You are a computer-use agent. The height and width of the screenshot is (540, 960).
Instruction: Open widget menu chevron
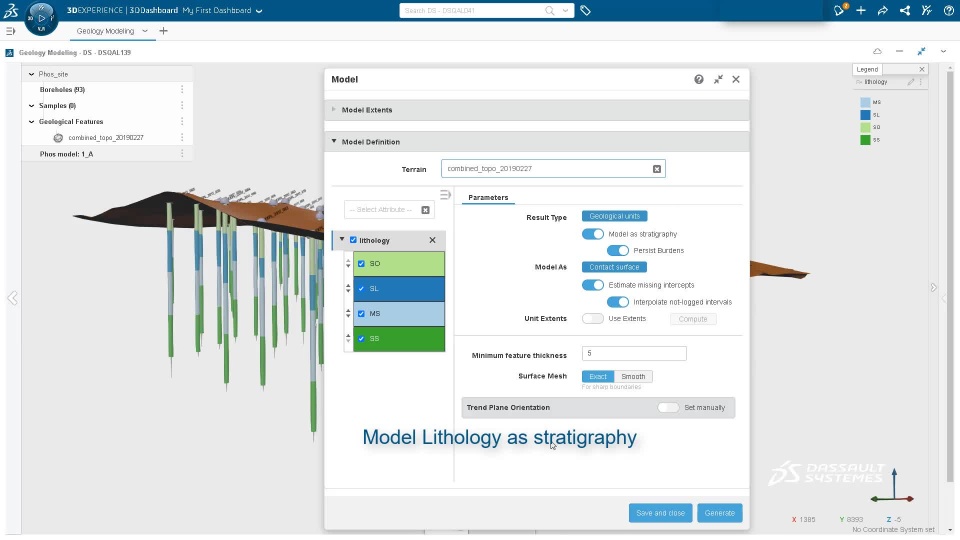point(943,51)
